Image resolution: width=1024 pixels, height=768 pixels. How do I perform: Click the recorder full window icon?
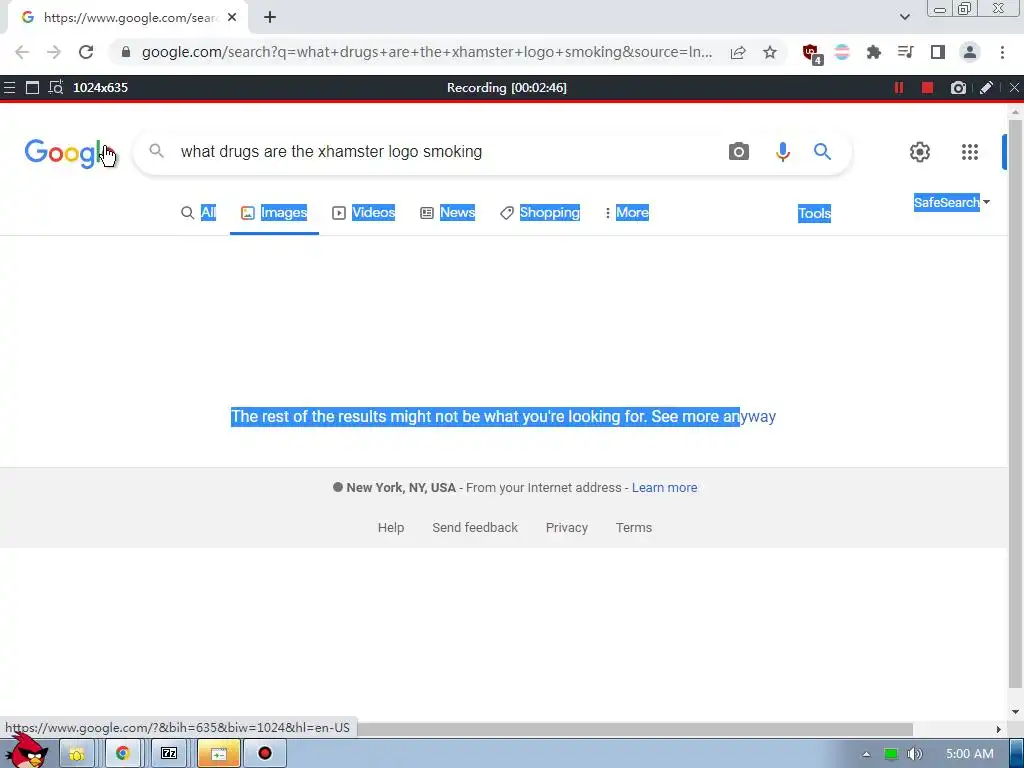click(x=32, y=88)
